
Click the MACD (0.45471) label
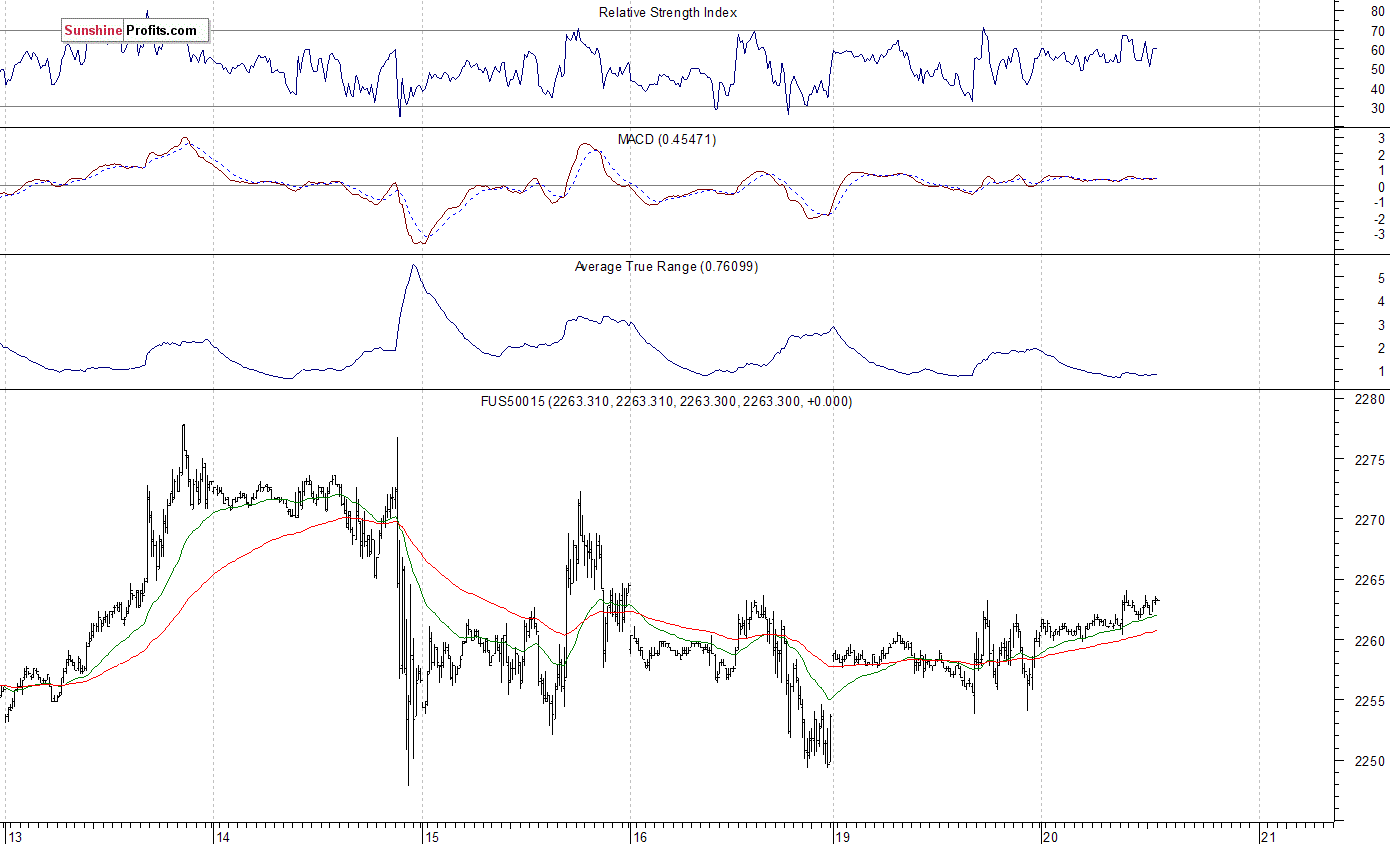click(666, 140)
